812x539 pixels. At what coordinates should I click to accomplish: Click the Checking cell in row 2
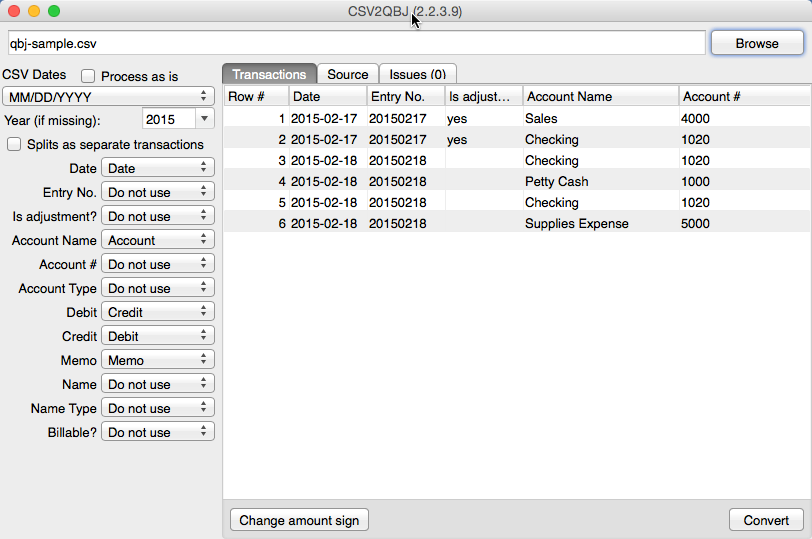coord(601,139)
